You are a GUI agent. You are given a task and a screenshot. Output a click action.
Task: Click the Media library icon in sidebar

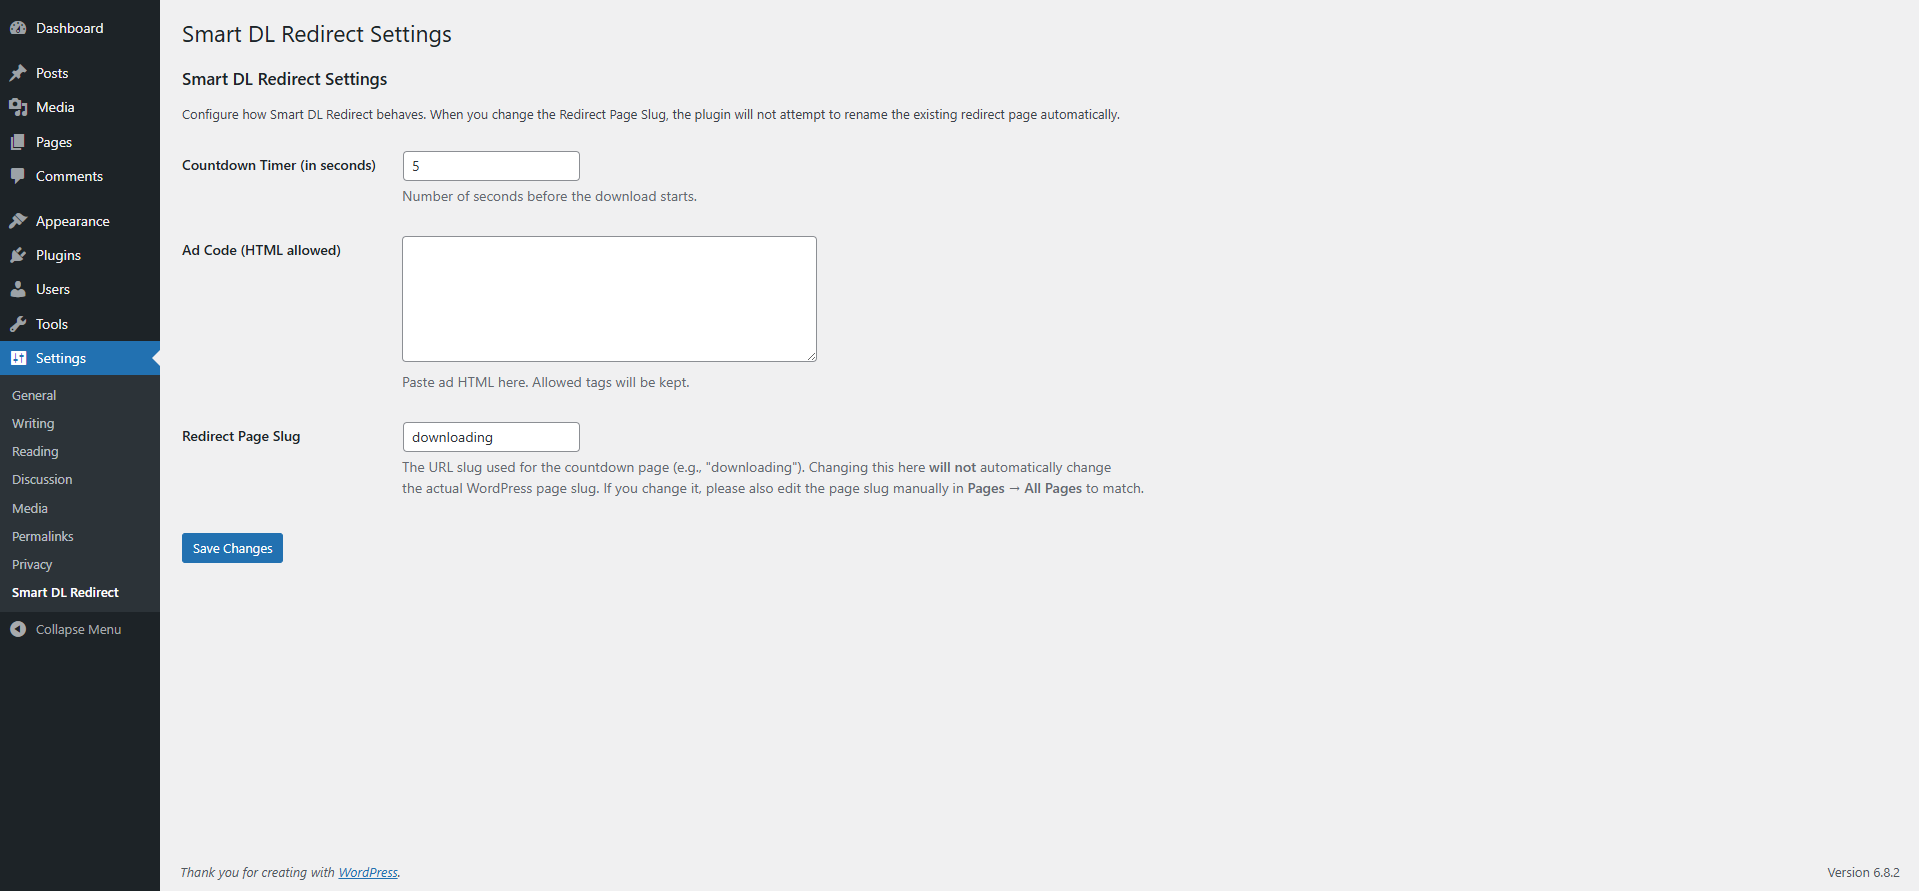[18, 107]
